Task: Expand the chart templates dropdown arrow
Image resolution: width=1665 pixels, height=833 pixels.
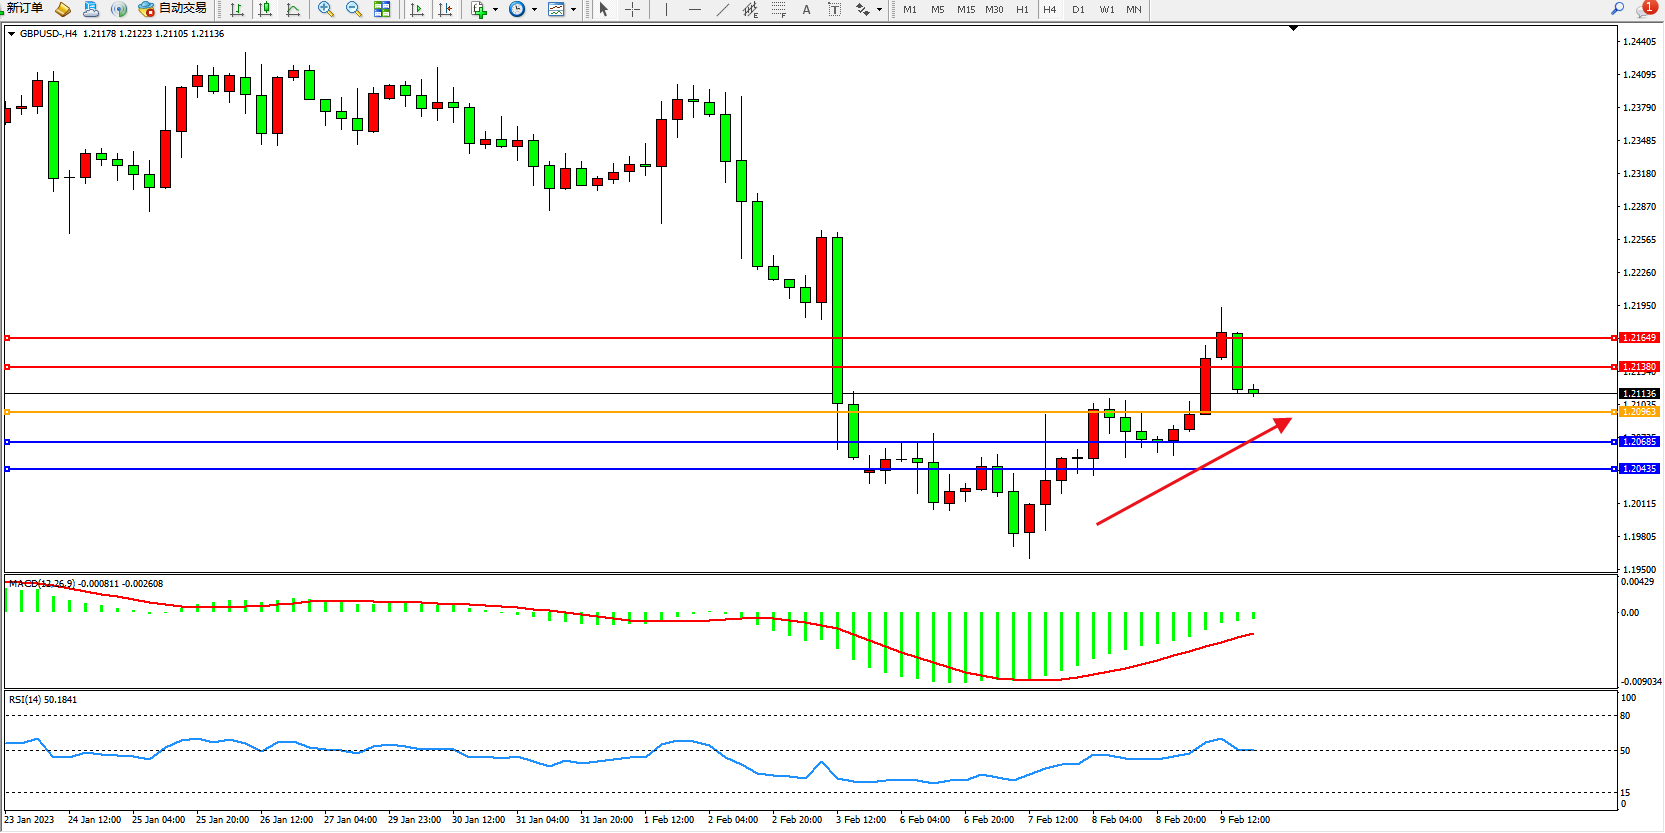Action: 573,10
